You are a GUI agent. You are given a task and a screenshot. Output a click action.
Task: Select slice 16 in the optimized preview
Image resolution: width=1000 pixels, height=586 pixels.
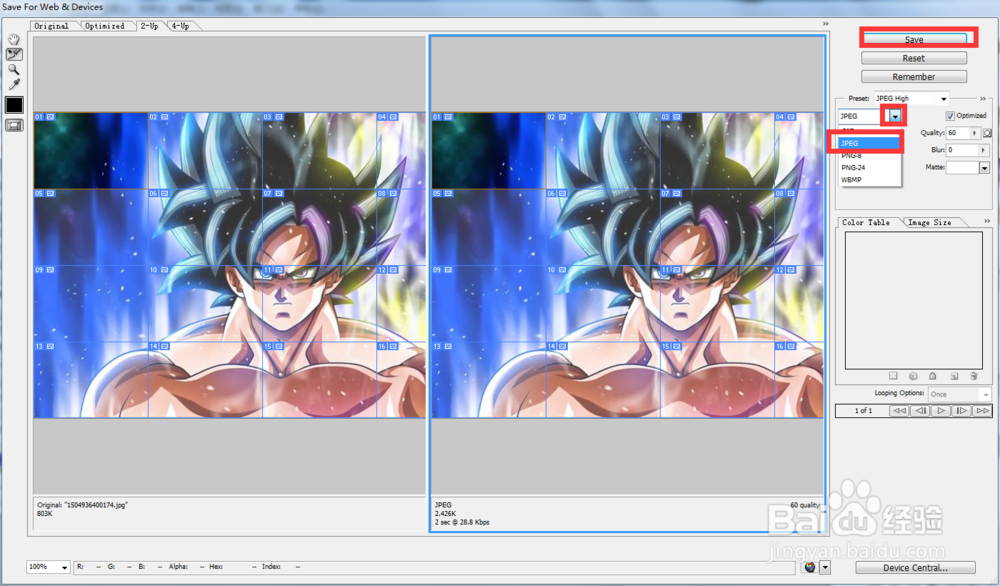tap(799, 380)
